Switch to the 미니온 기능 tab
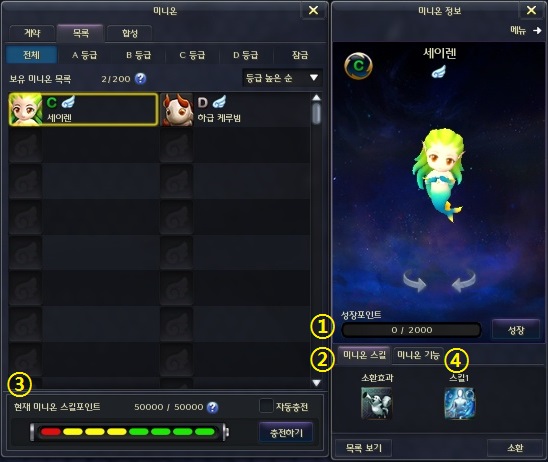Screen dimensions: 548x462 pos(418,355)
